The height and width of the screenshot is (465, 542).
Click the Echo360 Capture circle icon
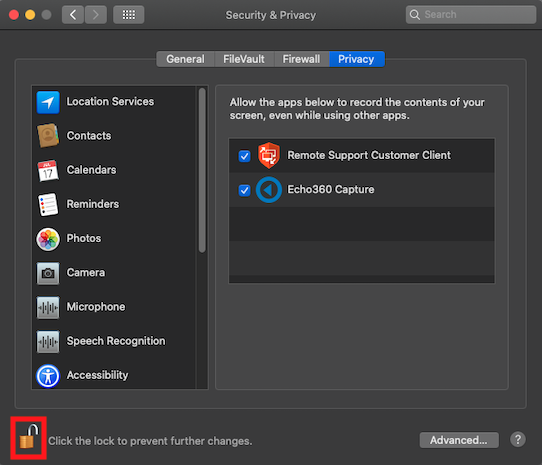269,189
